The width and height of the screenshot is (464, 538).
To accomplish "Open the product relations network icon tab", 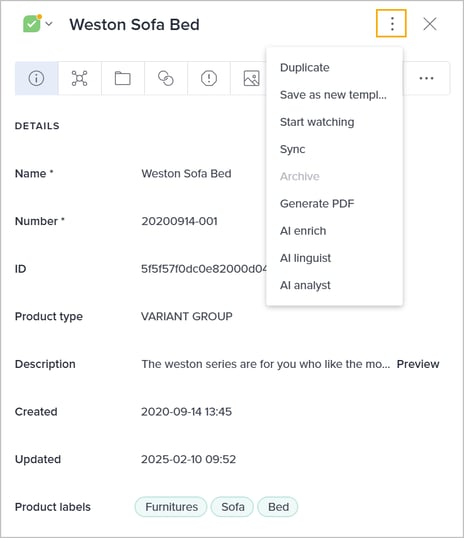I will point(79,78).
